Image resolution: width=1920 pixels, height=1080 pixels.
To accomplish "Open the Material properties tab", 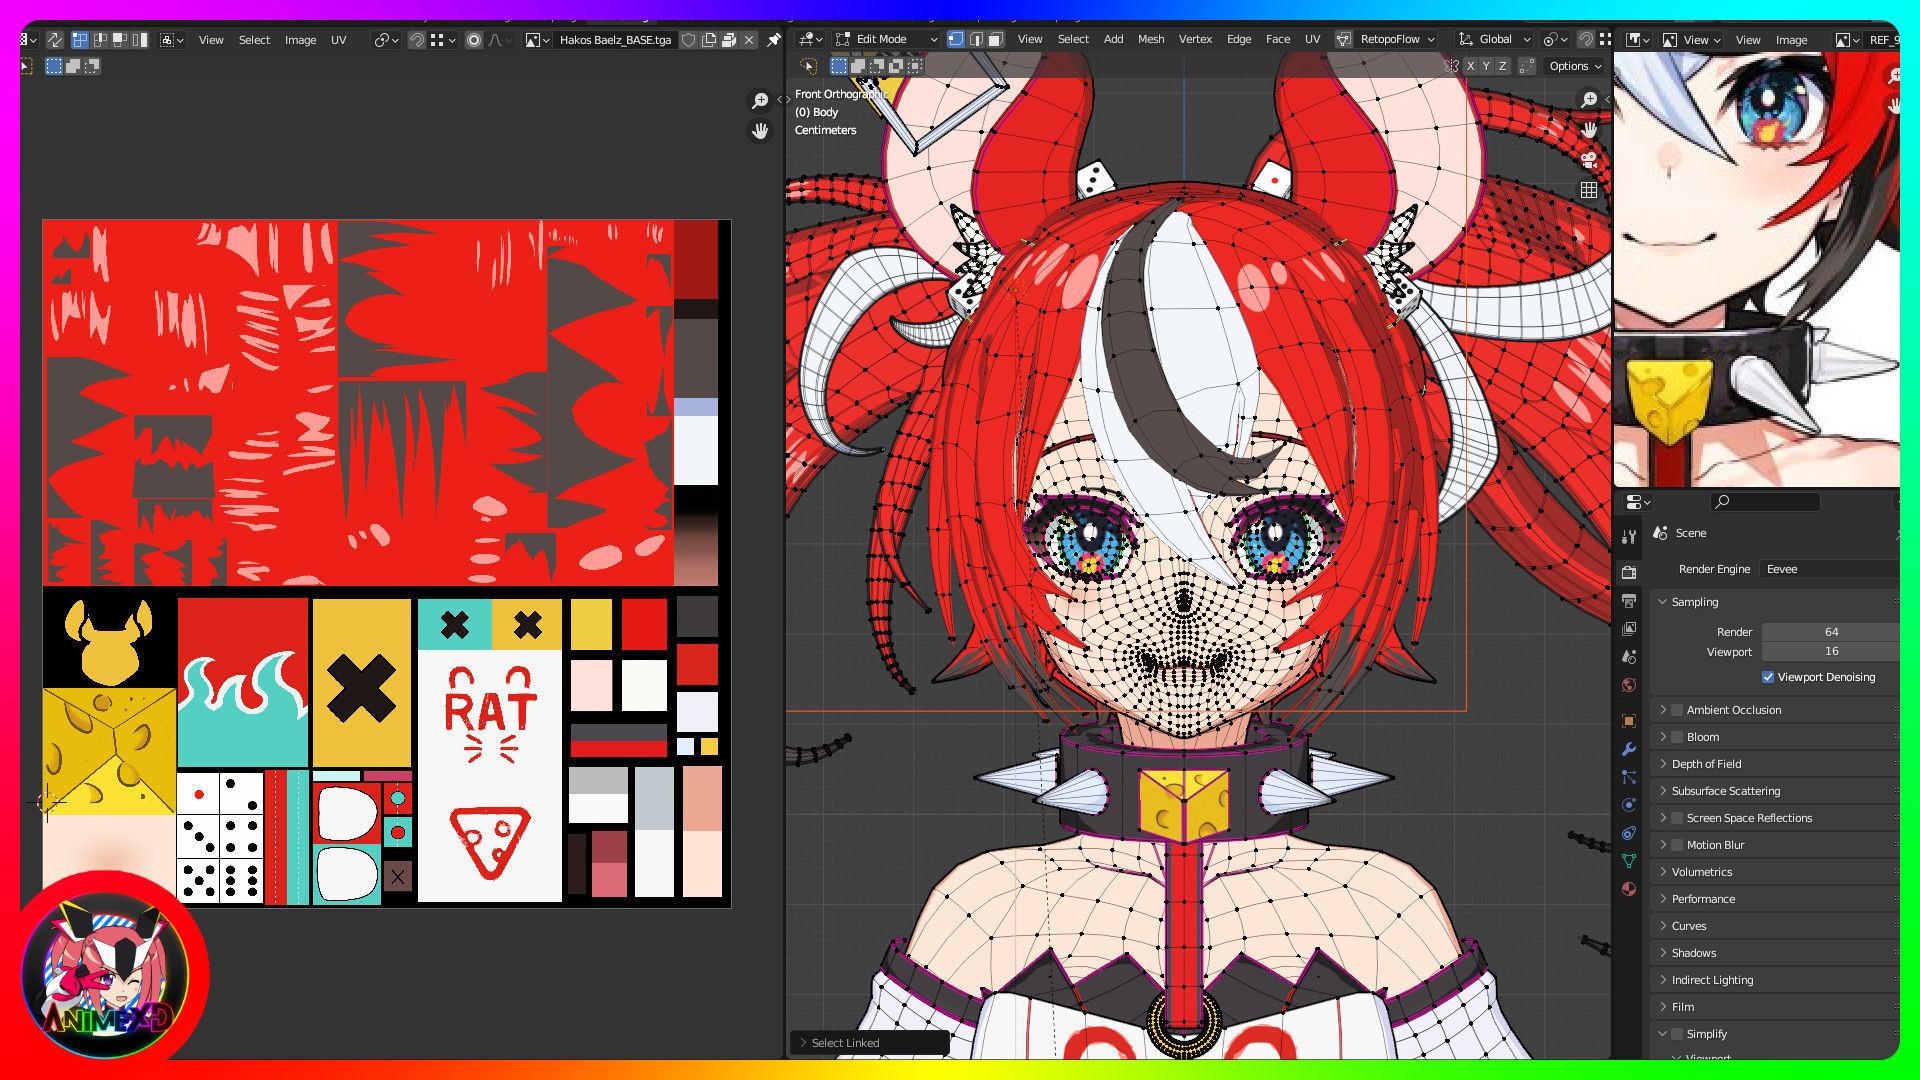I will pyautogui.click(x=1629, y=889).
